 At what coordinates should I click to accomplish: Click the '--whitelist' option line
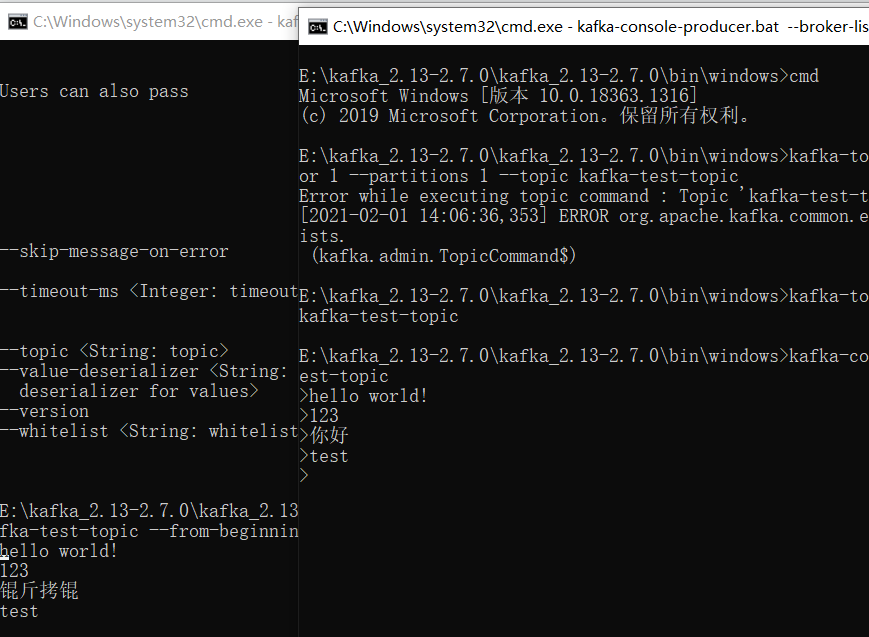click(x=149, y=431)
